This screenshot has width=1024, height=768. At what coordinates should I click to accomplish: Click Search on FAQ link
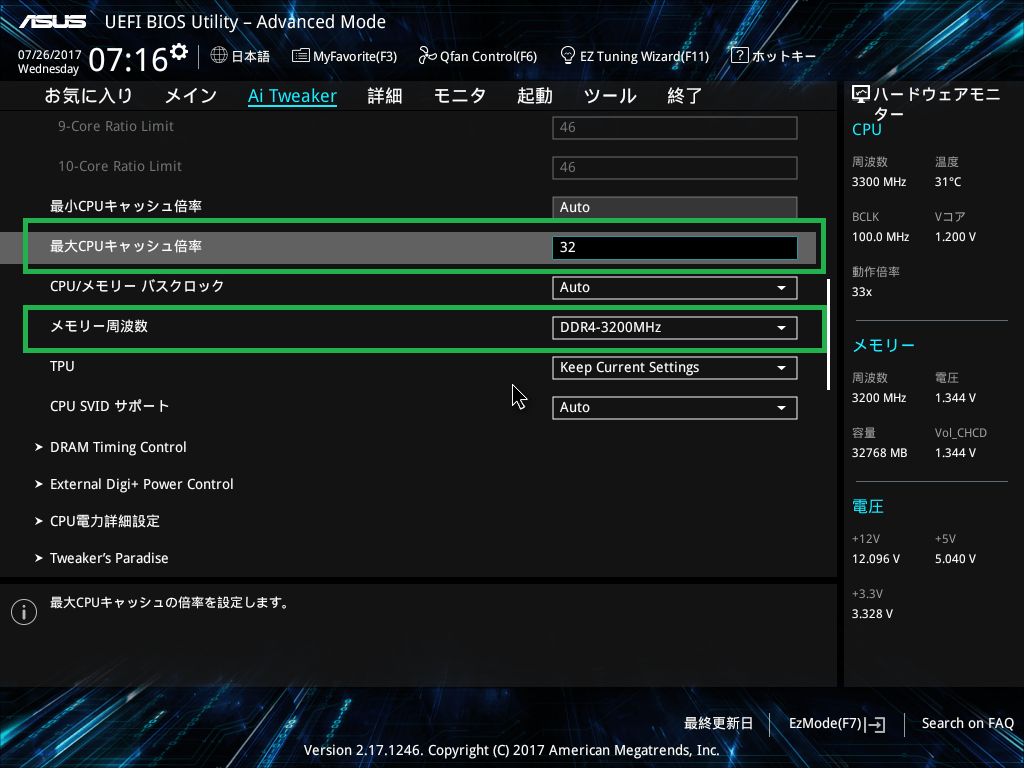(x=968, y=724)
